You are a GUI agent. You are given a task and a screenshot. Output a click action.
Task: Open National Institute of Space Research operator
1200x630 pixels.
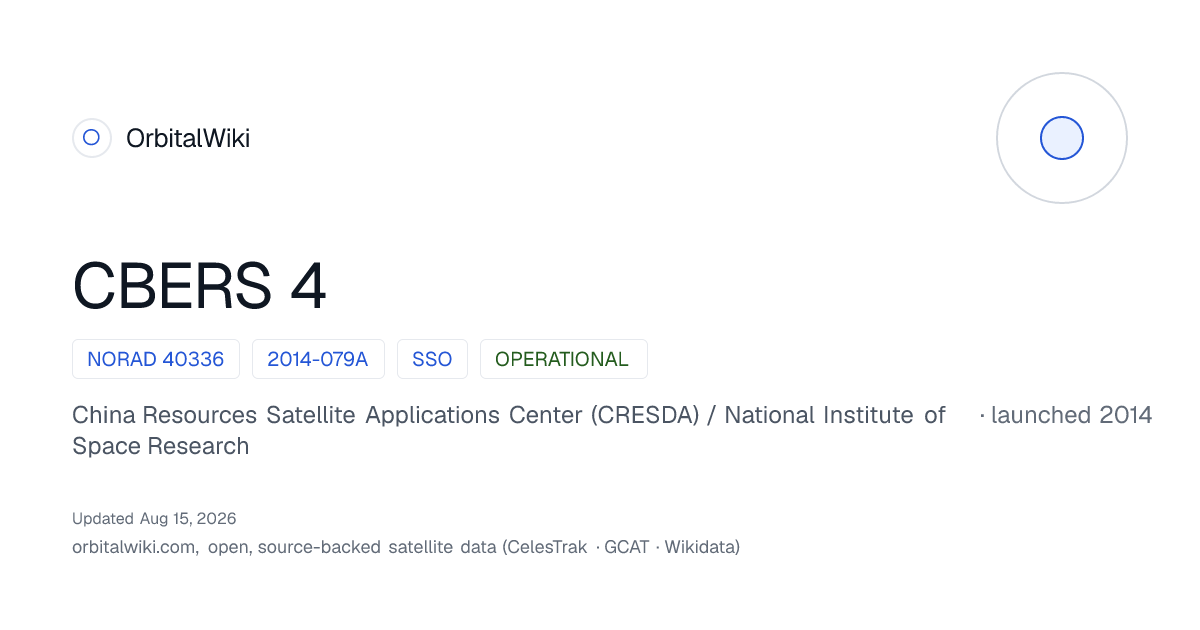[508, 430]
